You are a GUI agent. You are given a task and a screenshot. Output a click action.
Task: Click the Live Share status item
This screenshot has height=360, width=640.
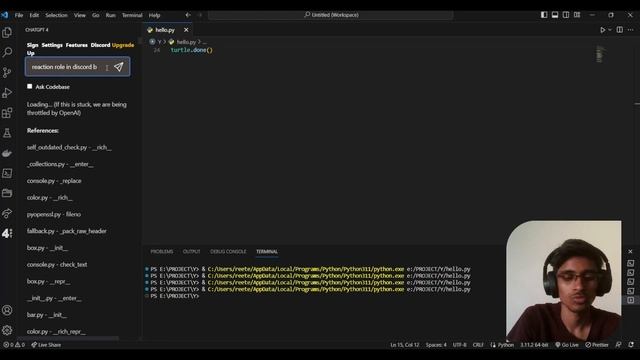tap(46, 345)
